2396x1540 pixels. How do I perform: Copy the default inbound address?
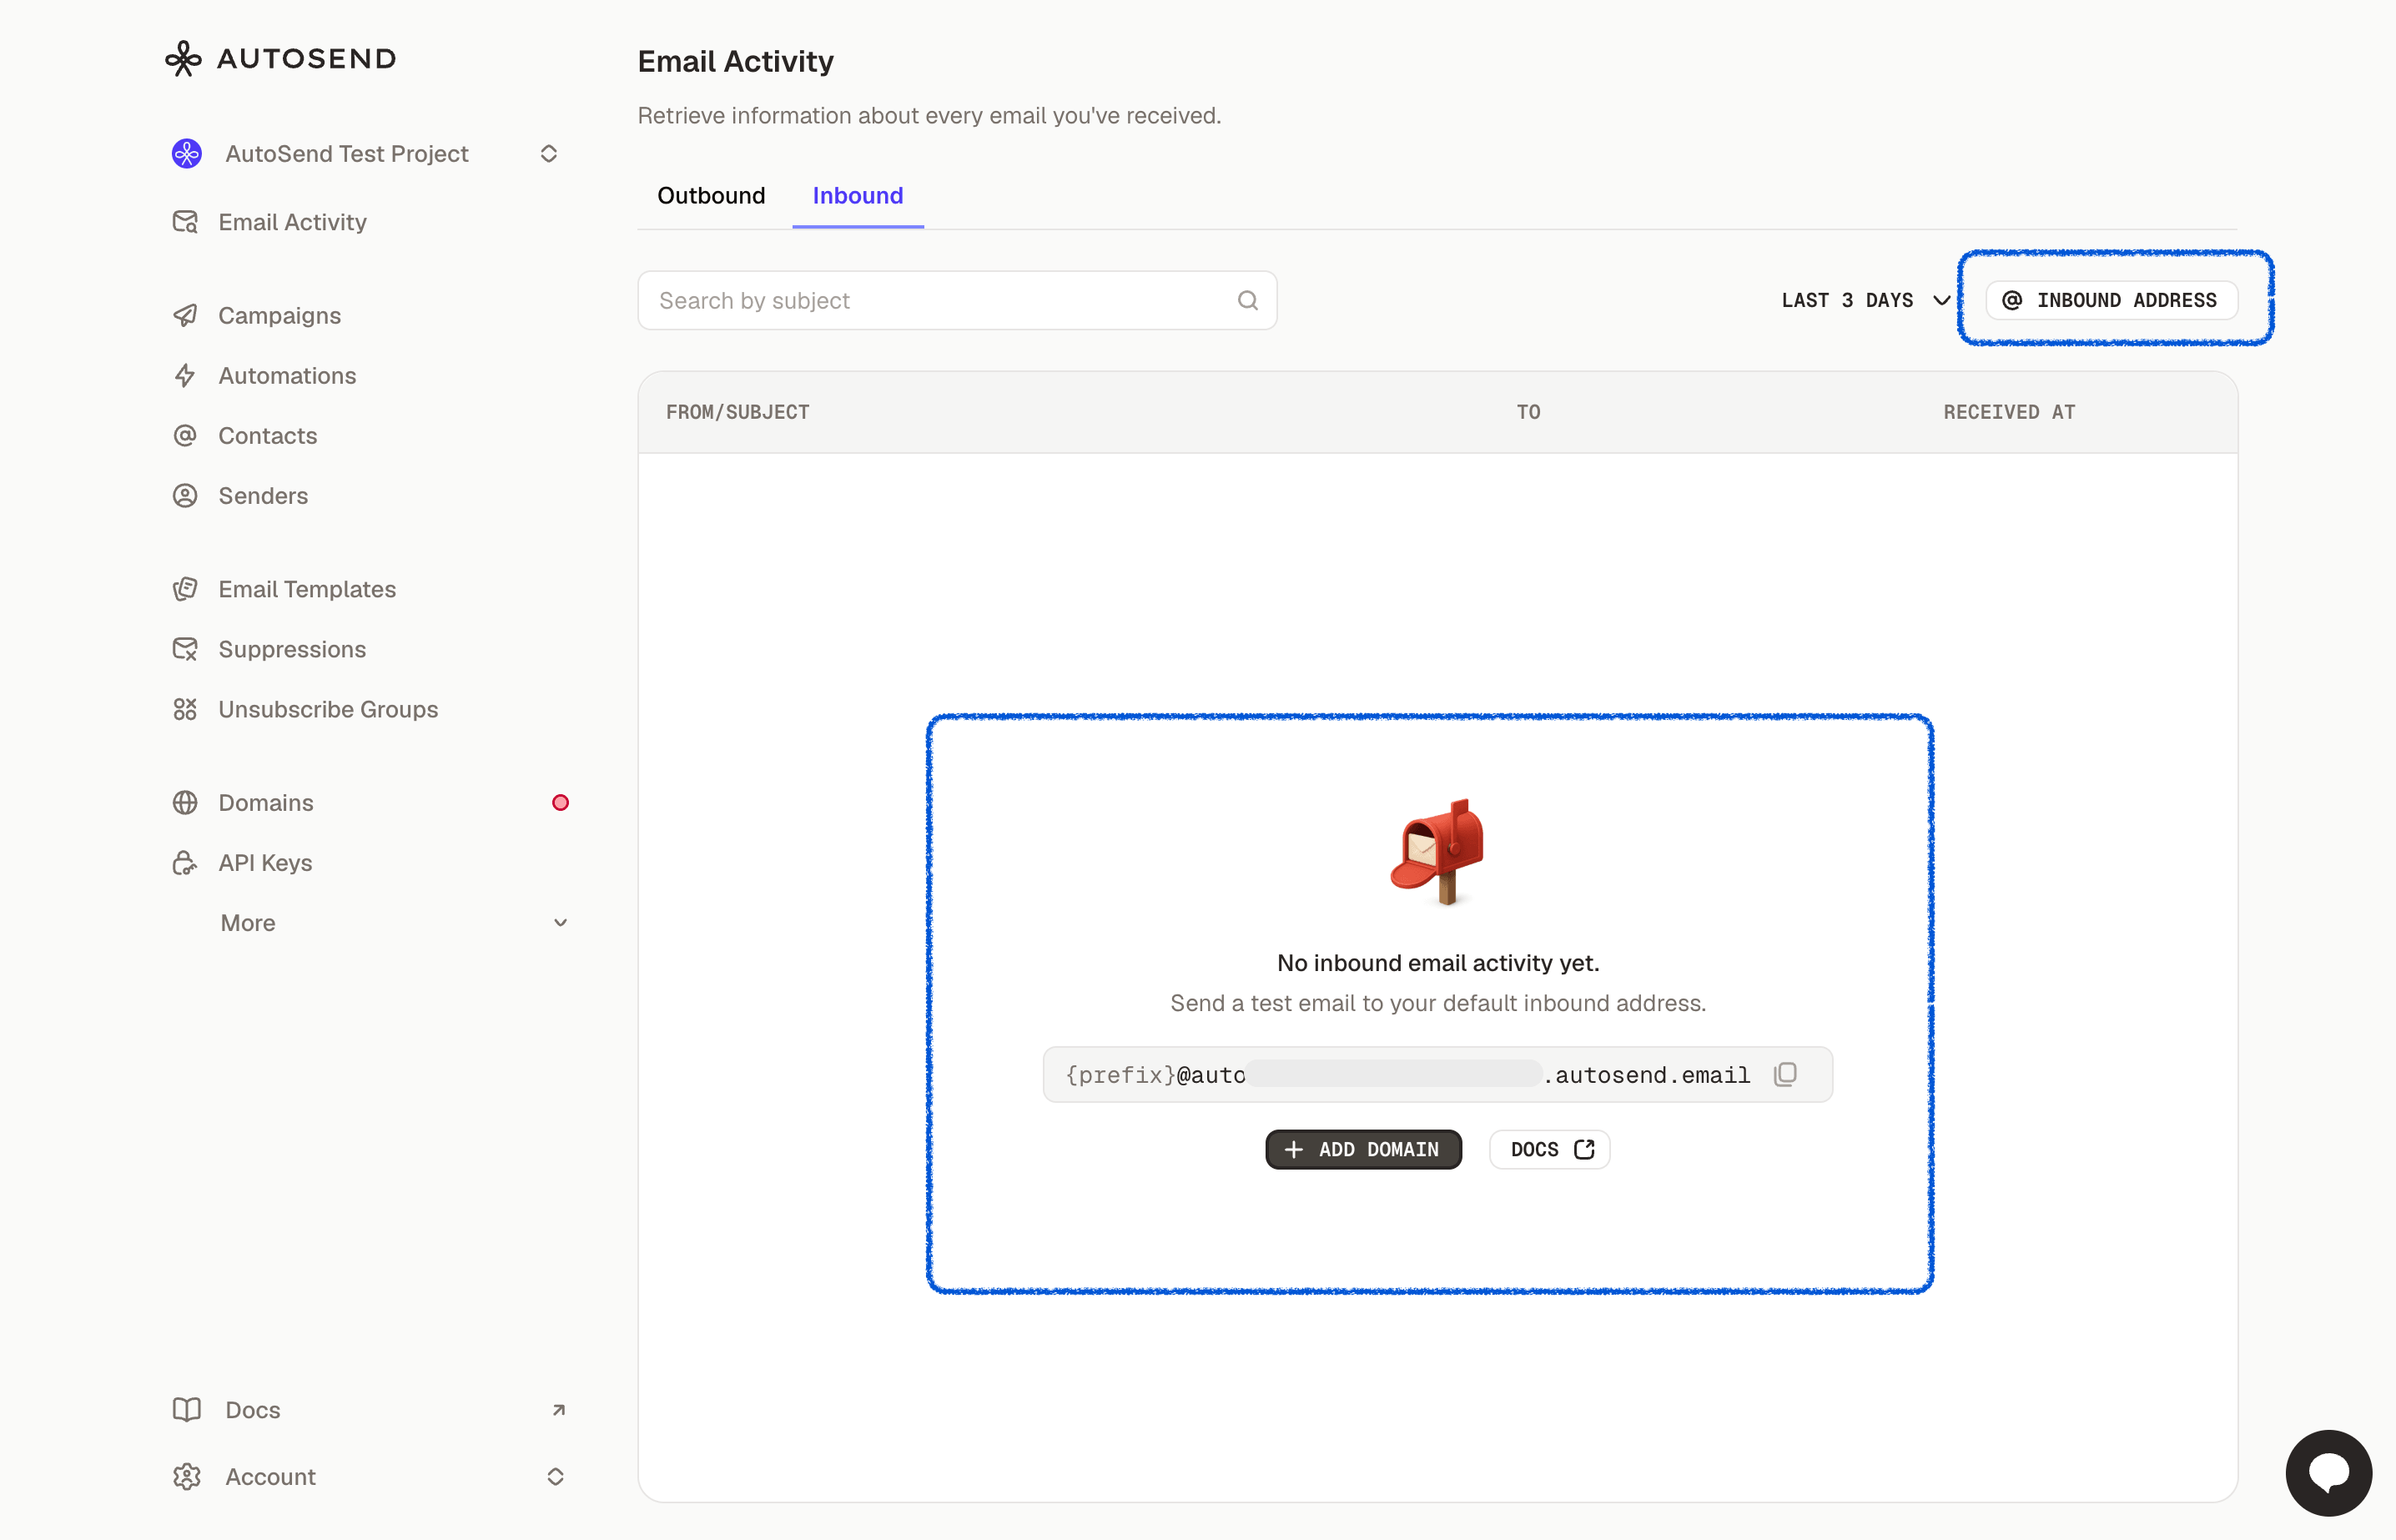point(1785,1074)
